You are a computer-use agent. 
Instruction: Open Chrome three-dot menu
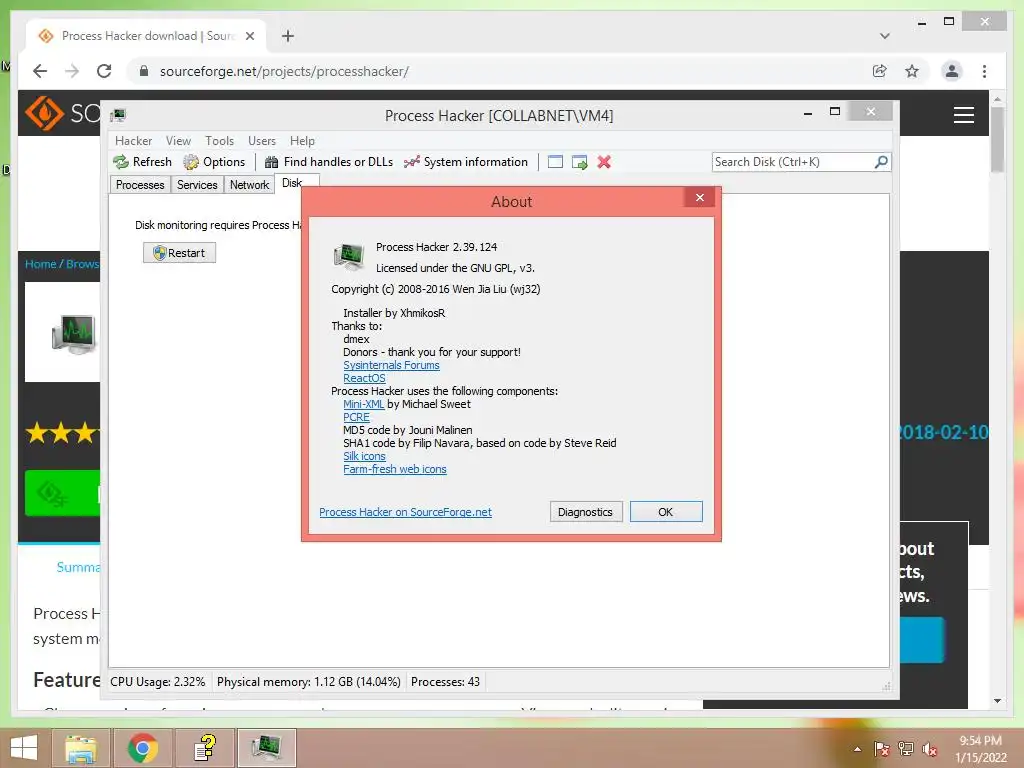984,71
